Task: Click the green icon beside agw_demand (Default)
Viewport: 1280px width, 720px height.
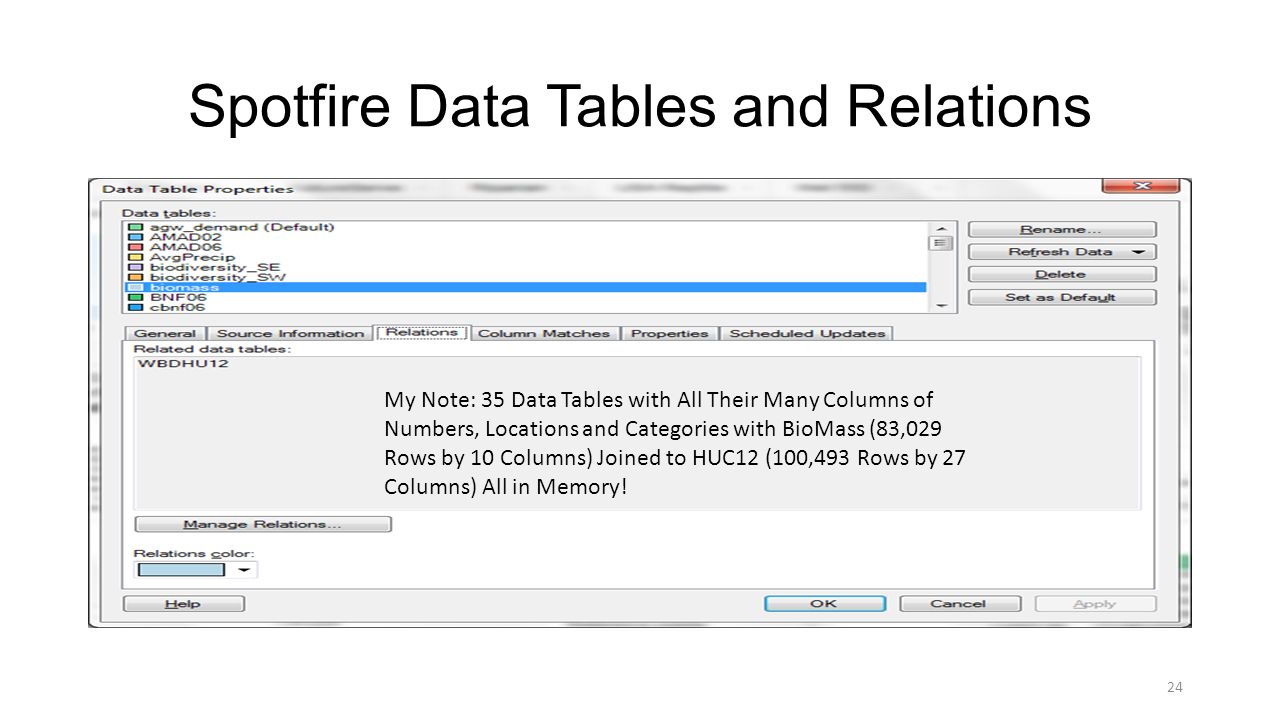Action: tap(135, 227)
